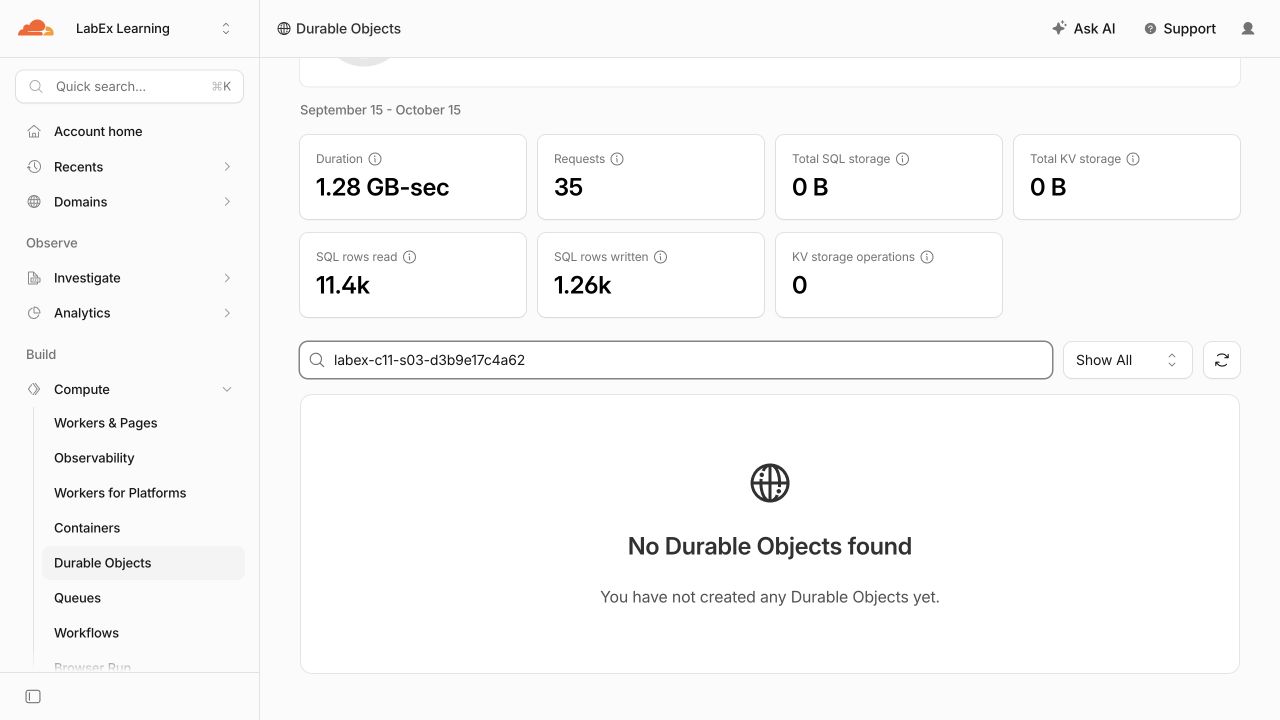The width and height of the screenshot is (1280, 720).
Task: Click the Investigate document icon
Action: 34,277
